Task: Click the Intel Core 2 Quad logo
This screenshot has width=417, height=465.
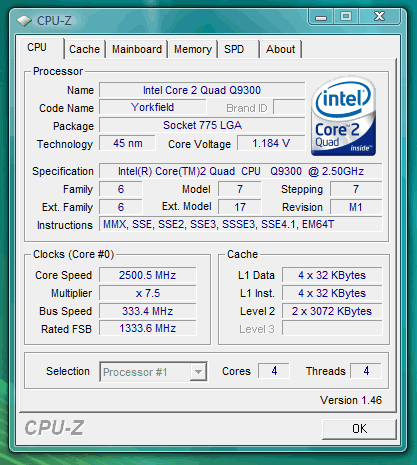Action: 343,116
